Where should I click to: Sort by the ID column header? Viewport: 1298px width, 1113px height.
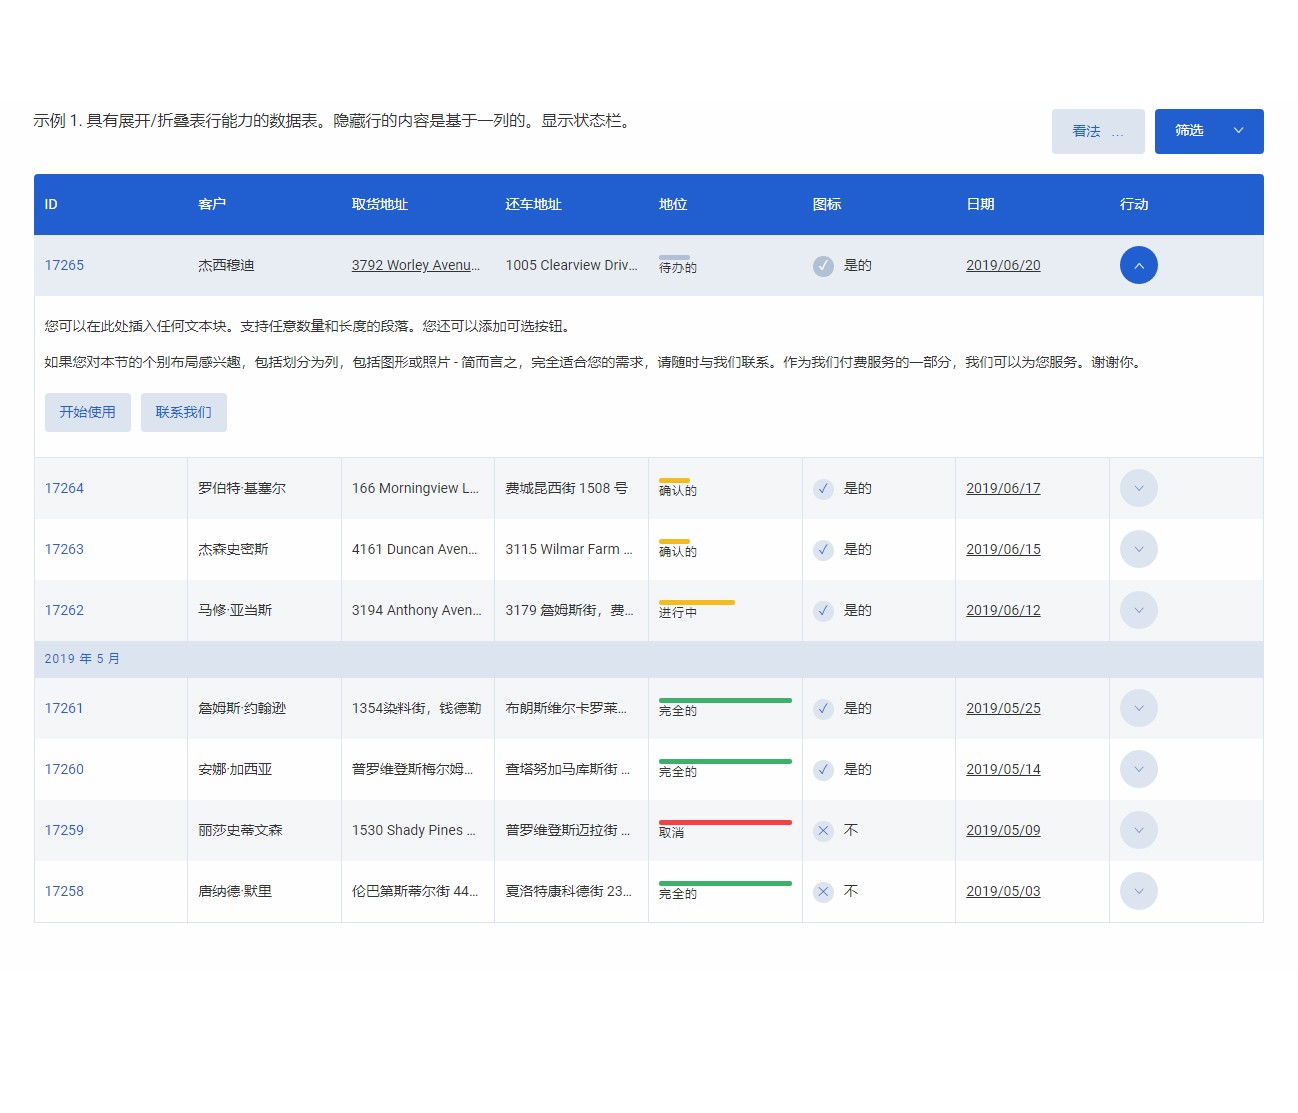coord(51,204)
